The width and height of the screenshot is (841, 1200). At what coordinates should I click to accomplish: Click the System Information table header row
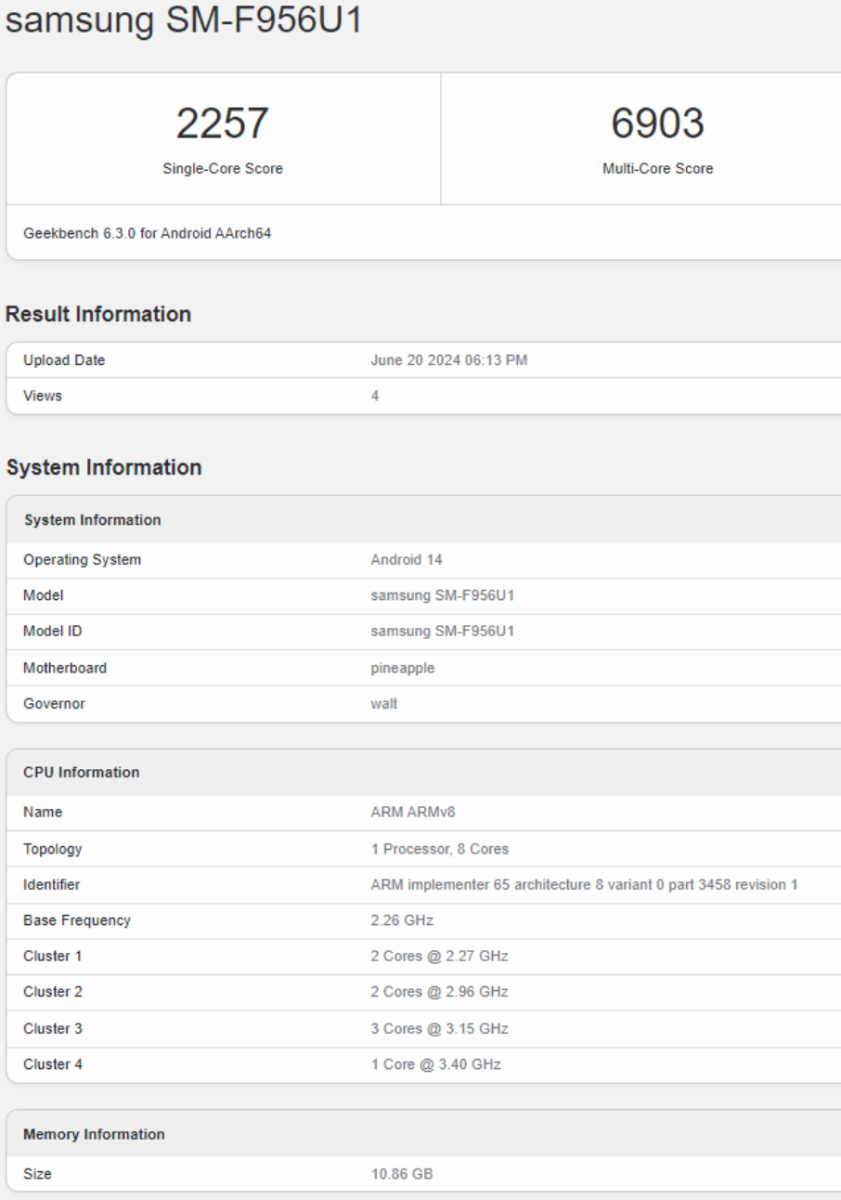tap(424, 520)
